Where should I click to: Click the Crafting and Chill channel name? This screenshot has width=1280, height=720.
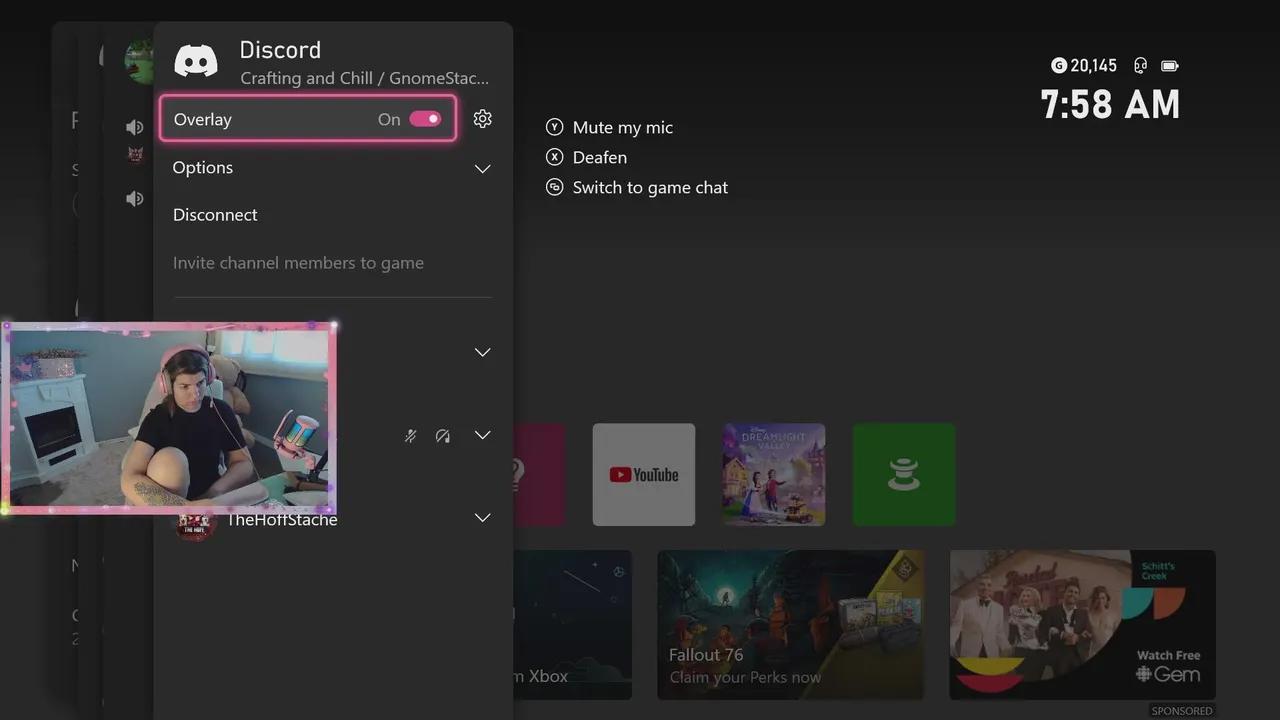pyautogui.click(x=365, y=78)
